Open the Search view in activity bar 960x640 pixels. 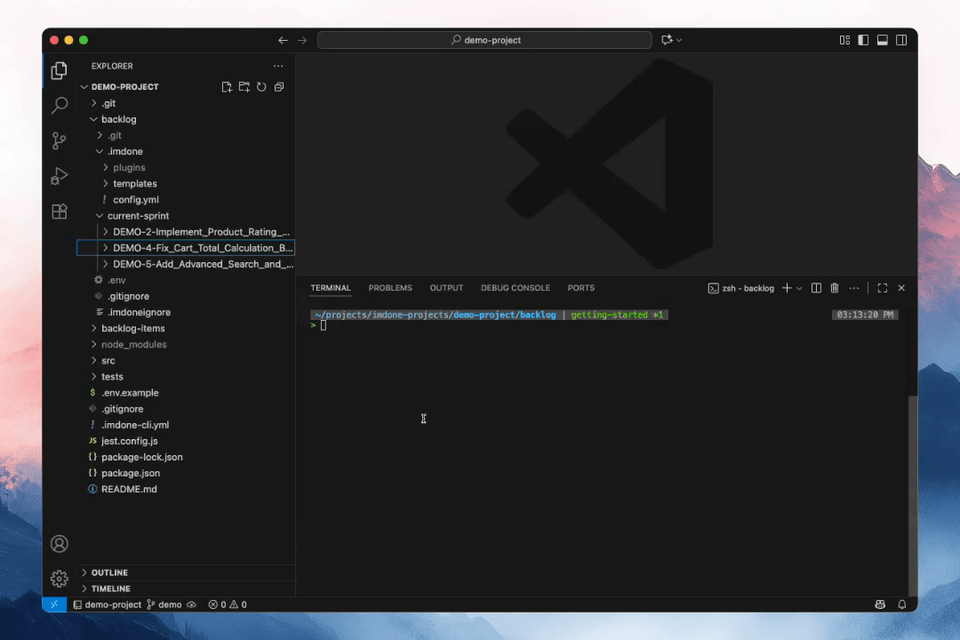(x=59, y=105)
